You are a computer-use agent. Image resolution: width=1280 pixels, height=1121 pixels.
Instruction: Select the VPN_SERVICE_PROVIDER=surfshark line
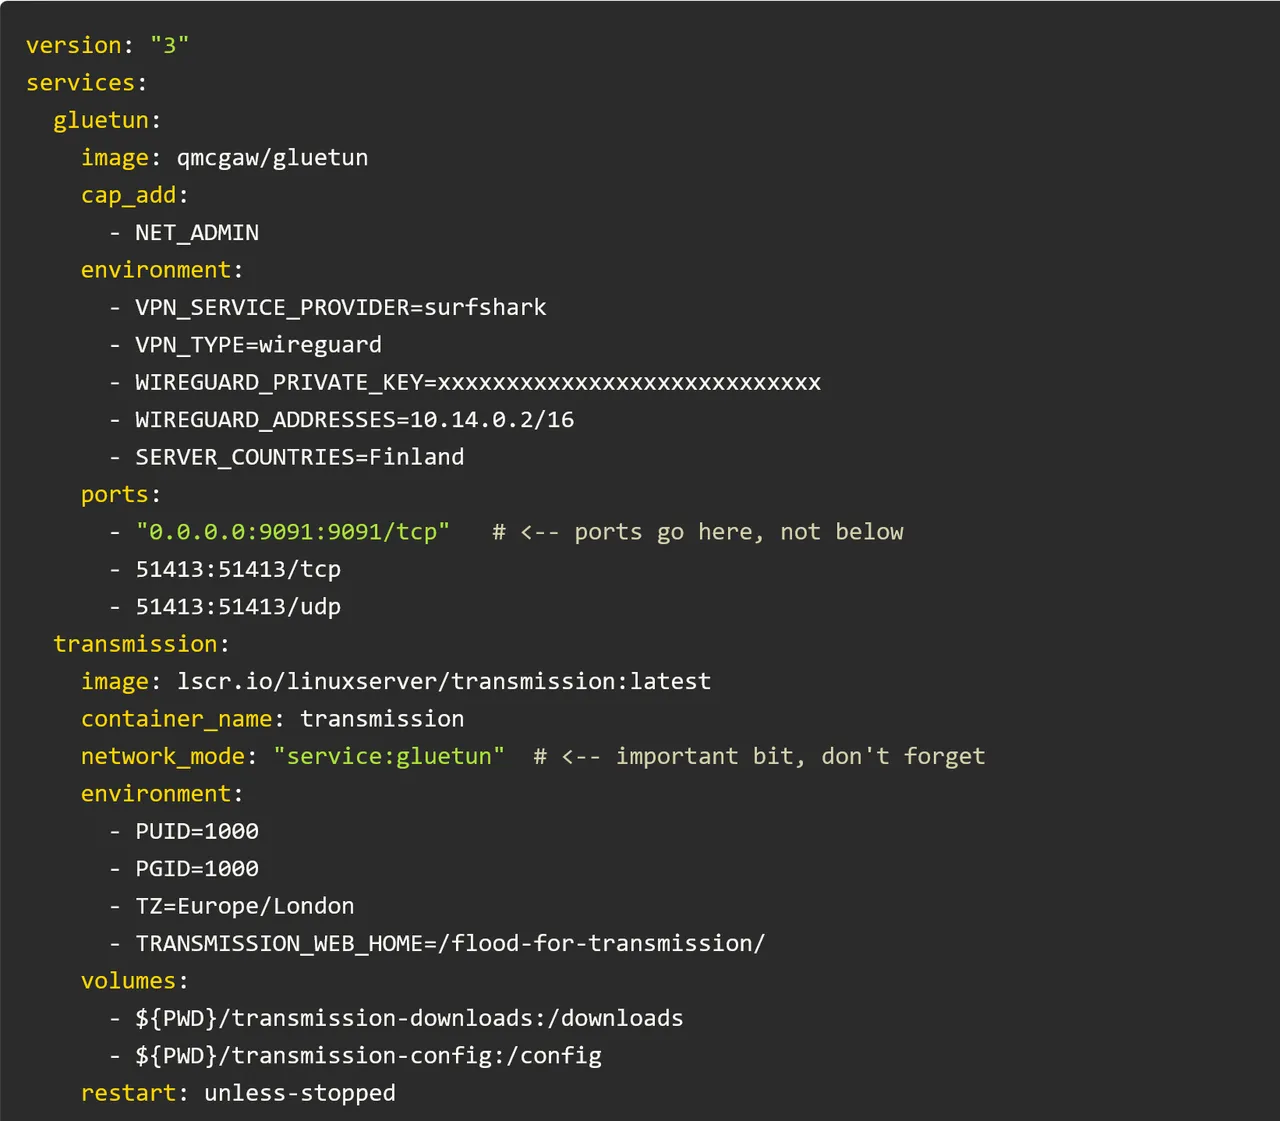pyautogui.click(x=341, y=307)
